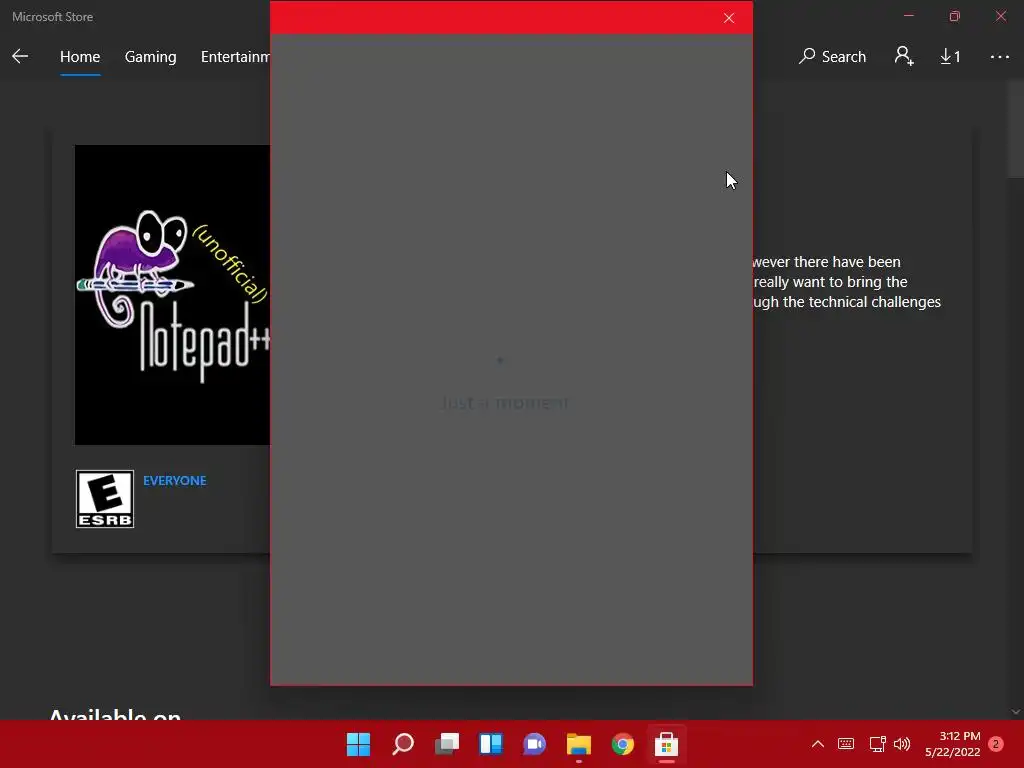Launch Teams Chat from the taskbar

coord(534,744)
